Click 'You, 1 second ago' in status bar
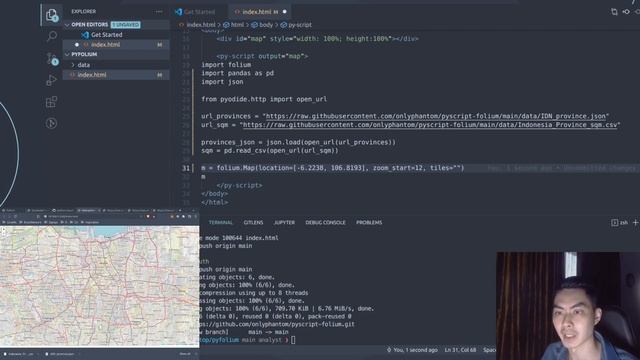The height and width of the screenshot is (360, 640). coord(412,350)
